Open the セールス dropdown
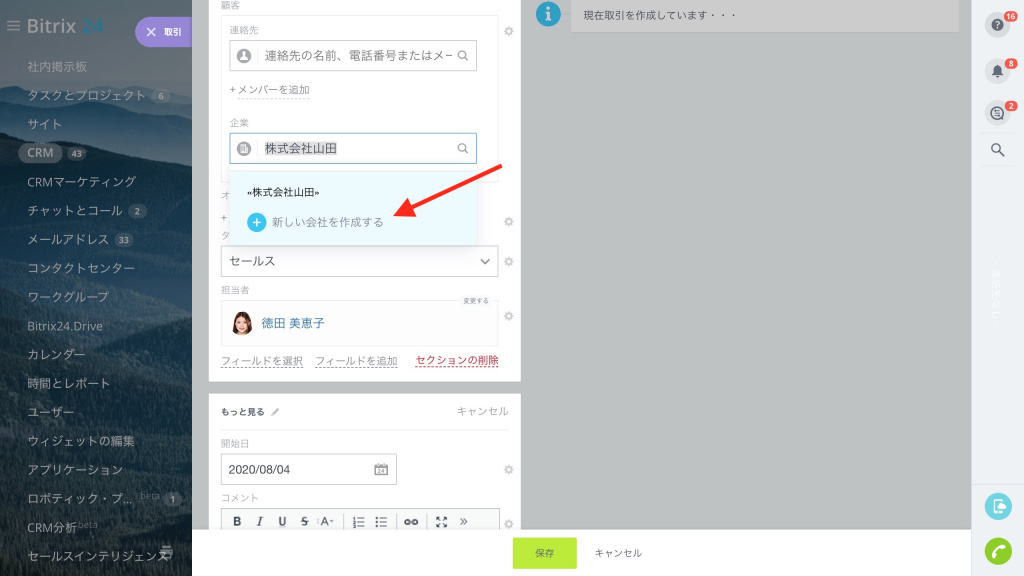This screenshot has height=576, width=1024. pos(359,261)
